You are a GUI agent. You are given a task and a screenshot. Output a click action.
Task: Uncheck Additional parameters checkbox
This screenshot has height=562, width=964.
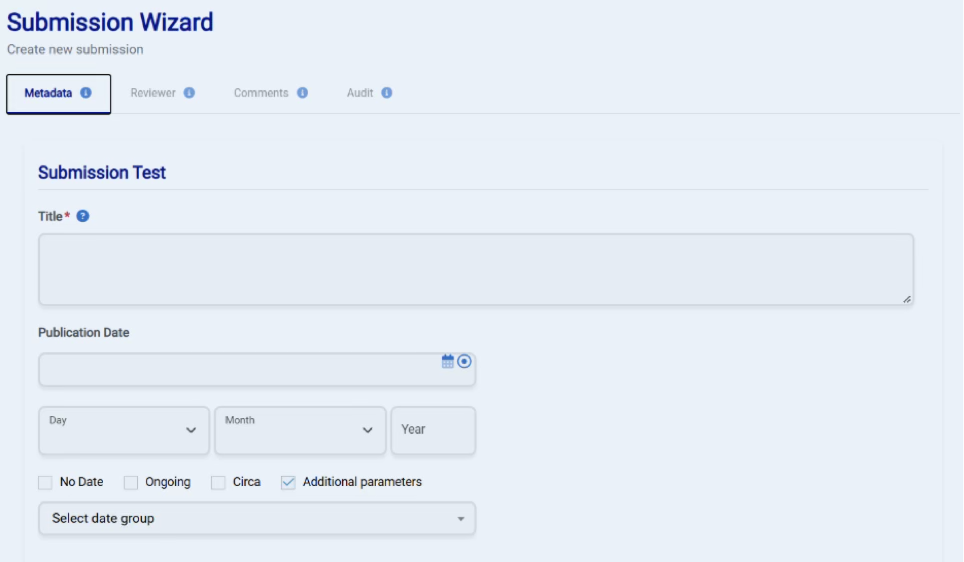click(x=288, y=483)
